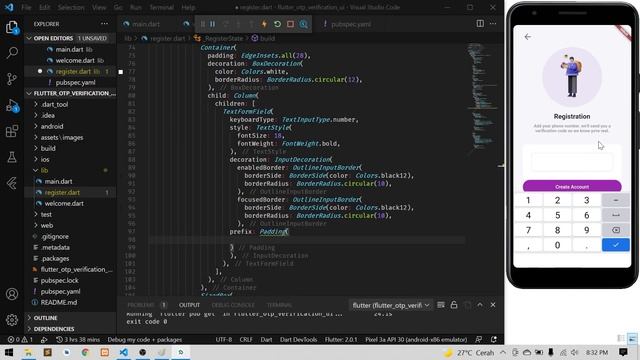Image resolution: width=640 pixels, height=360 pixels.
Task: Open Explorer panel More Actions ellipsis
Action: 104,24
